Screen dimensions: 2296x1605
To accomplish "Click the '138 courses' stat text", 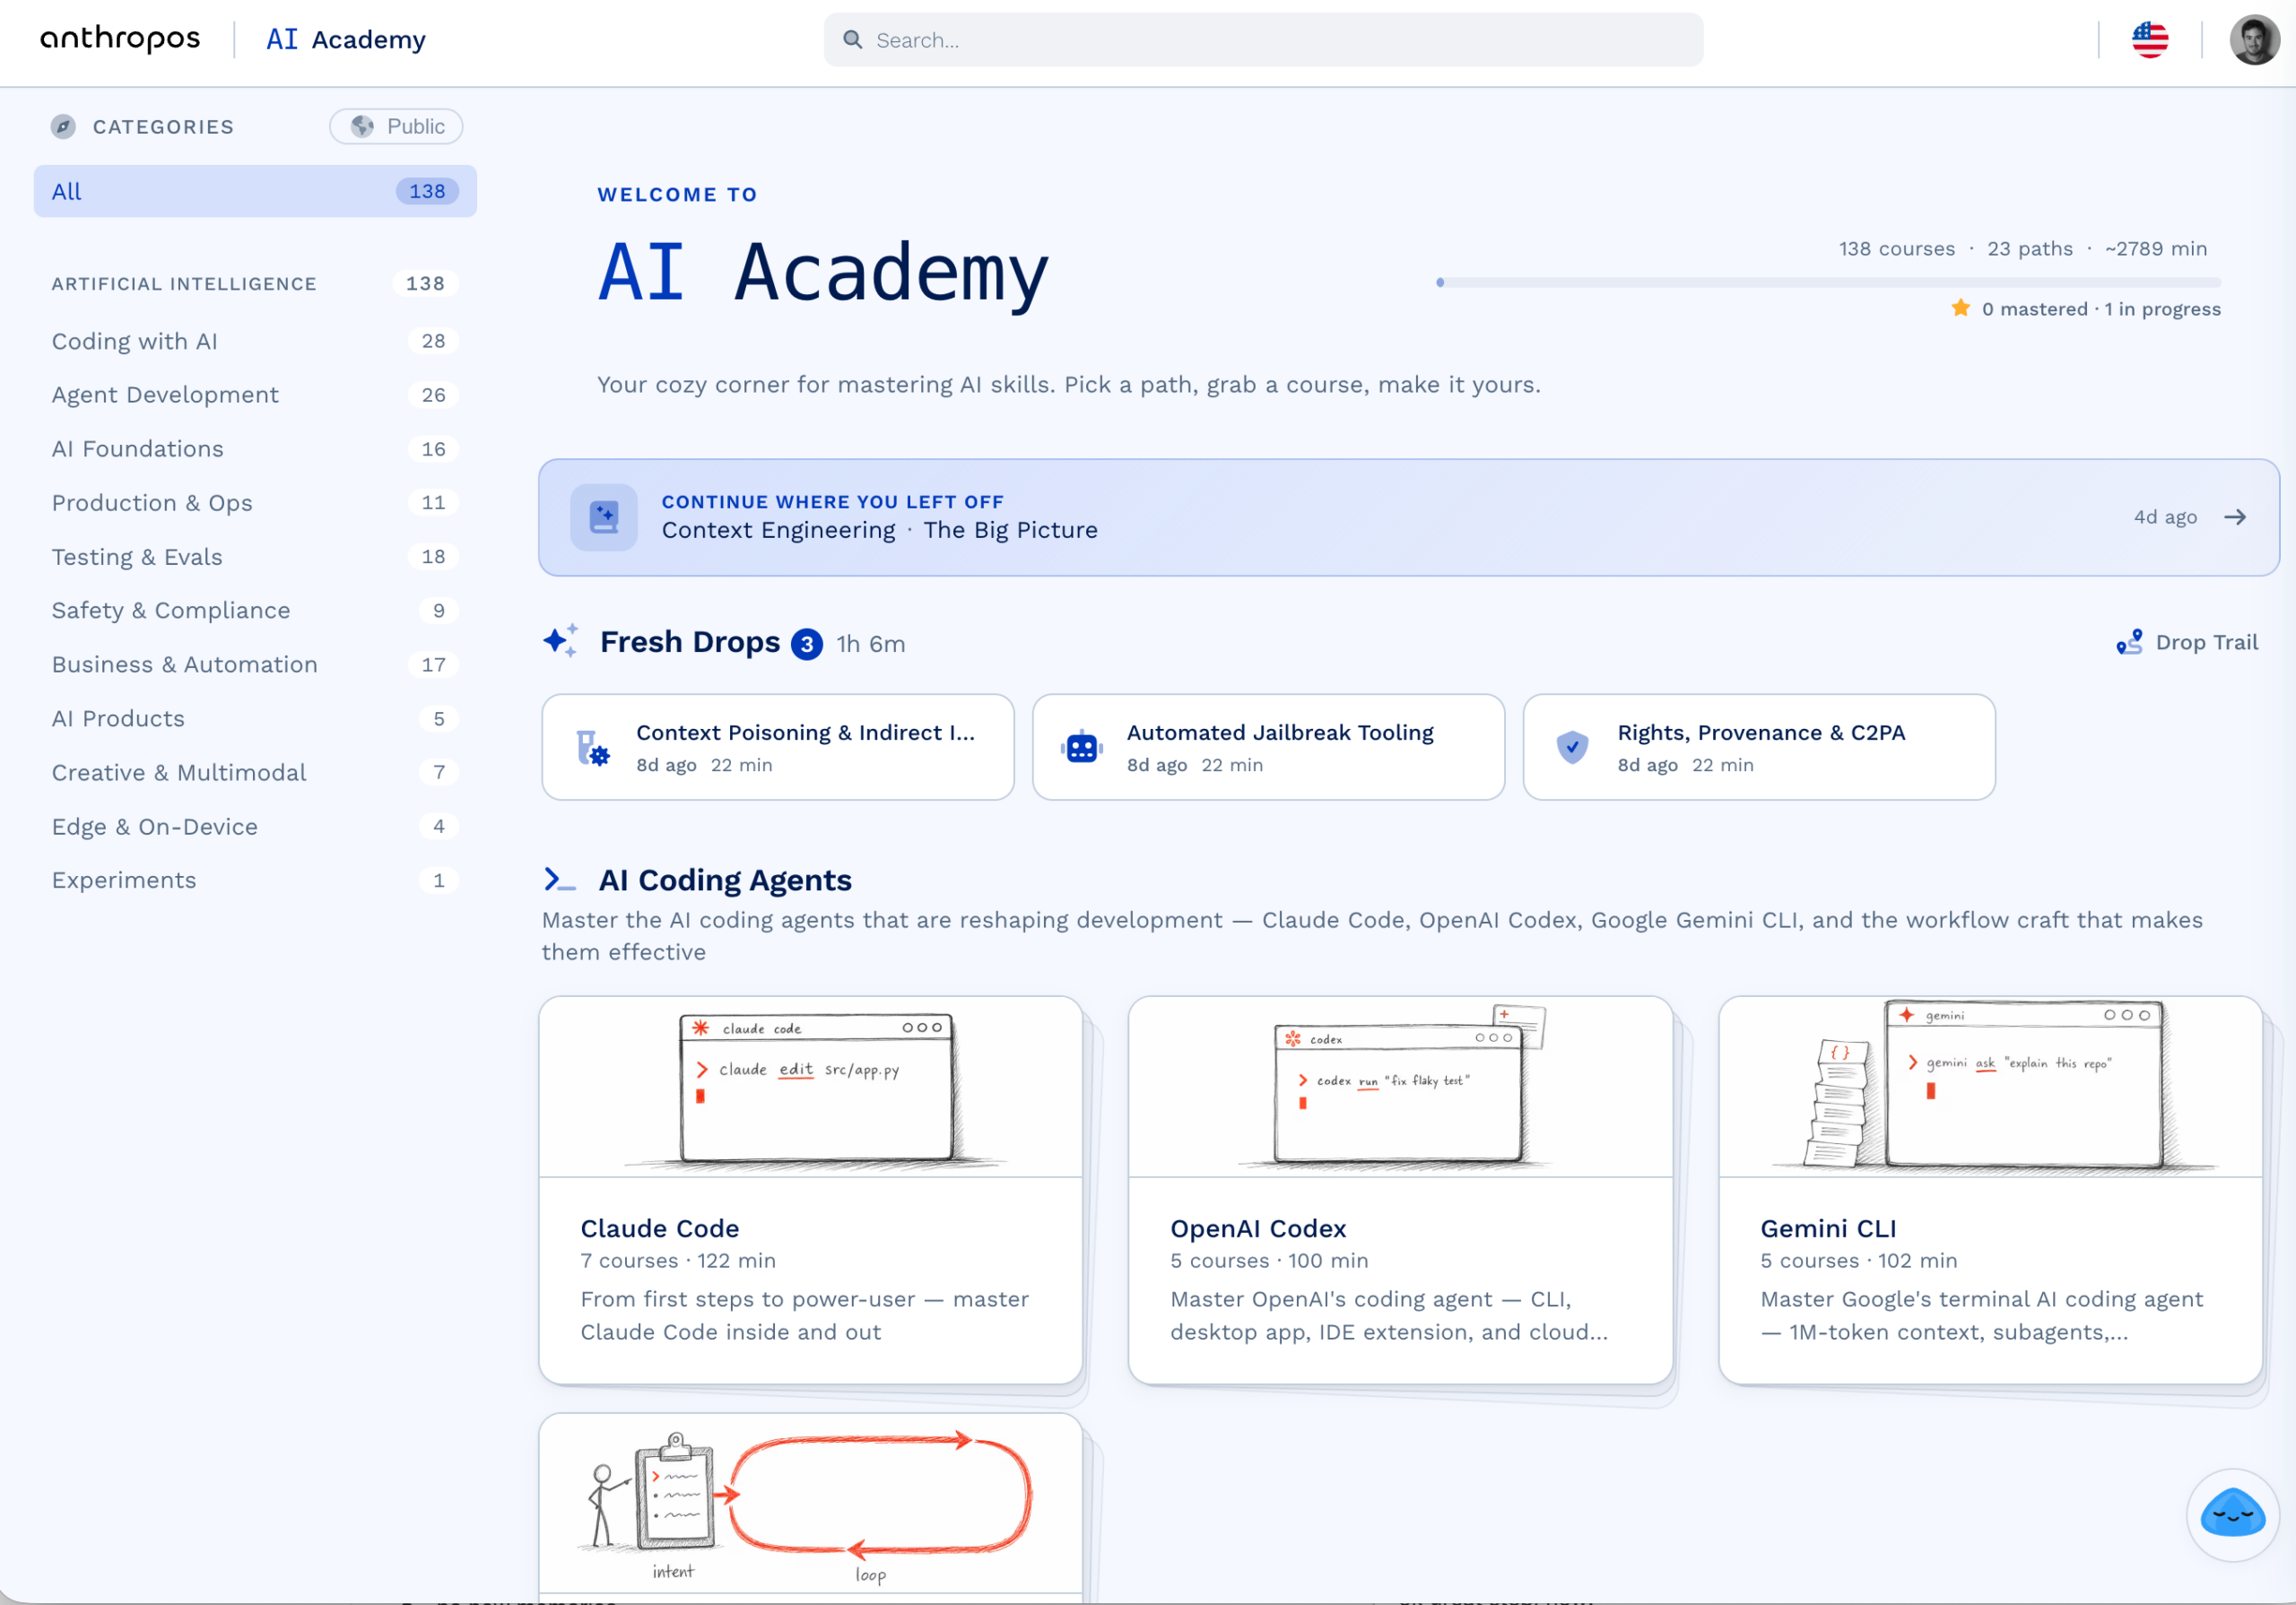I will pyautogui.click(x=1896, y=248).
